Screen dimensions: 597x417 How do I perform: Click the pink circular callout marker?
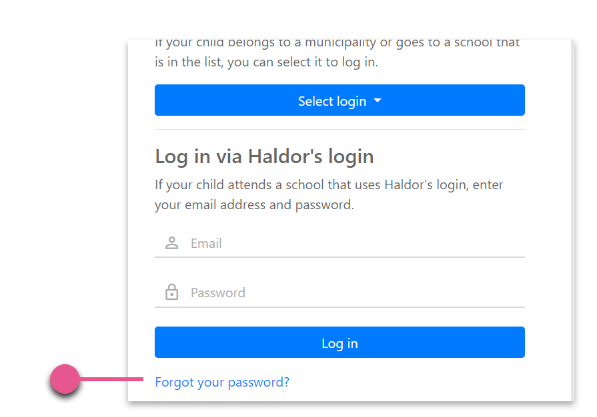click(x=65, y=379)
